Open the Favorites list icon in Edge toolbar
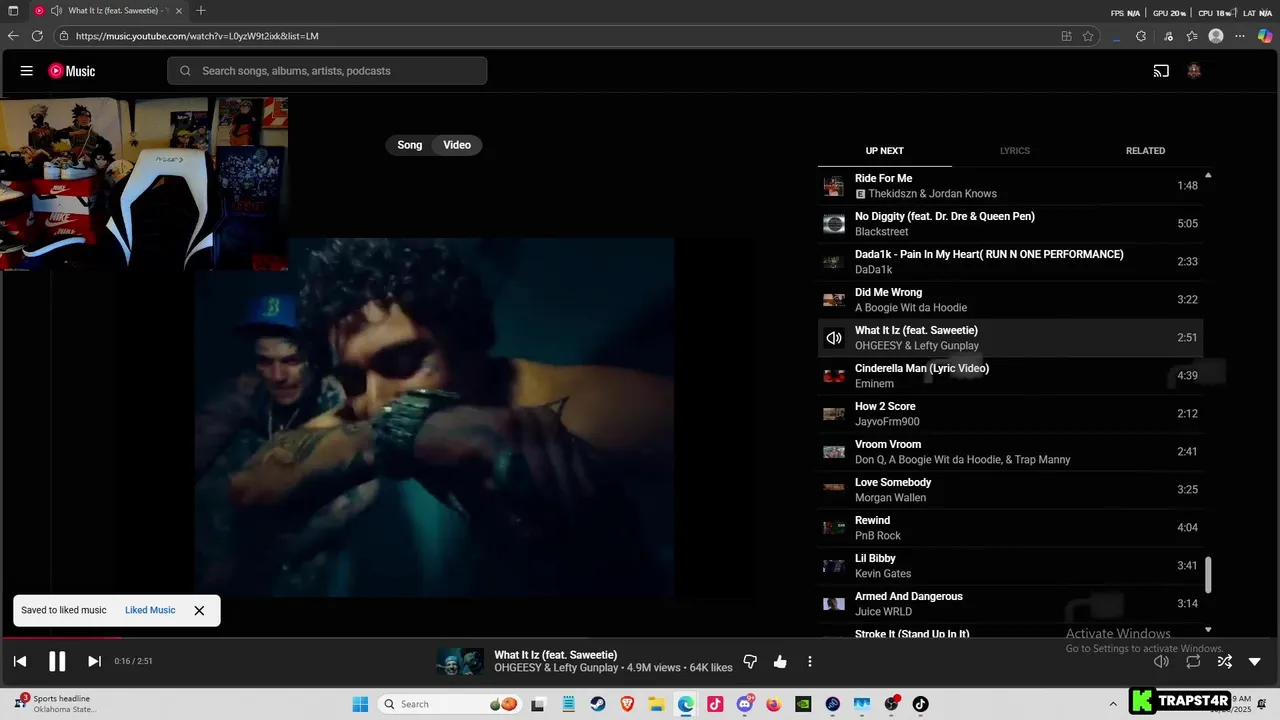This screenshot has height=720, width=1280. click(x=1192, y=36)
